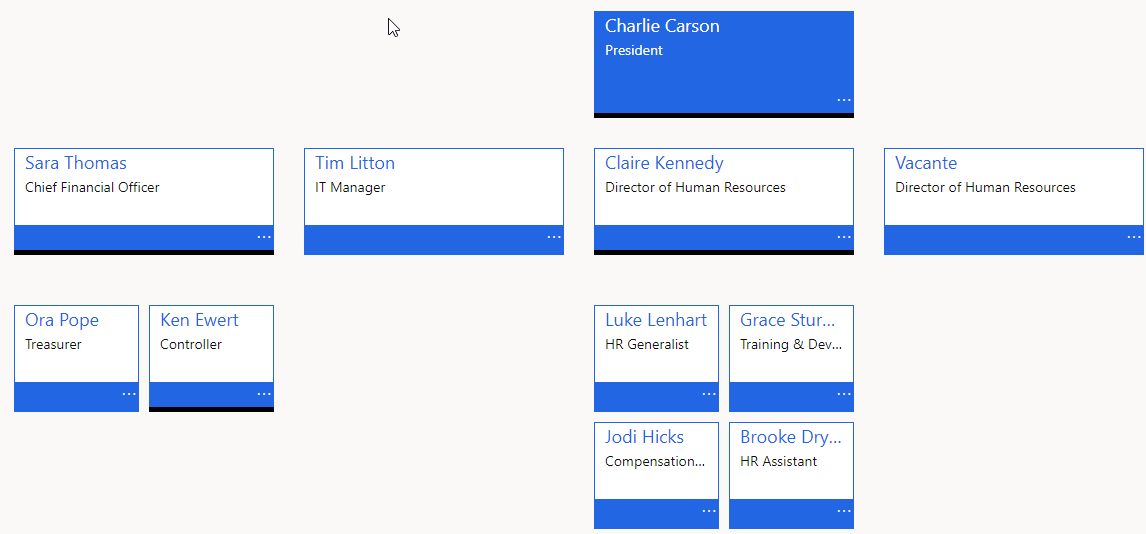Viewport: 1146px width, 534px height.
Task: Show more options on Vacante card
Action: pos(1134,237)
